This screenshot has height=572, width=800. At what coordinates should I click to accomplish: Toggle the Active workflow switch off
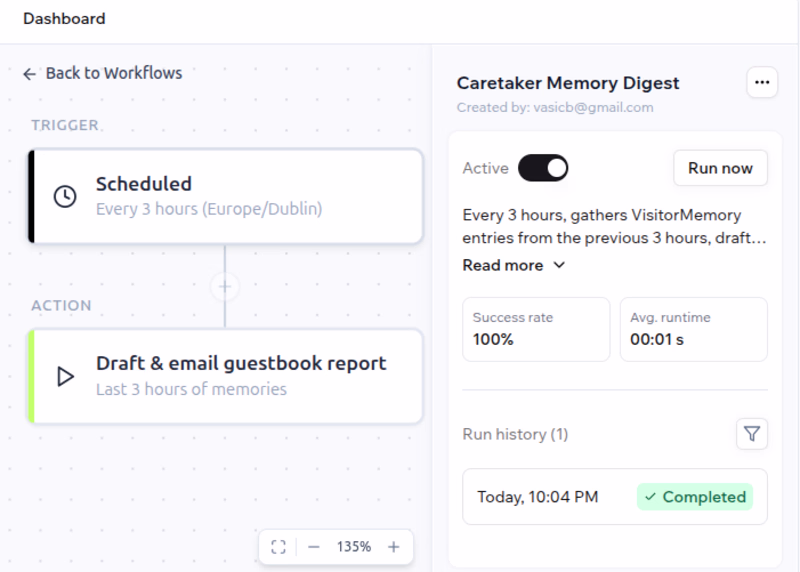pos(543,168)
